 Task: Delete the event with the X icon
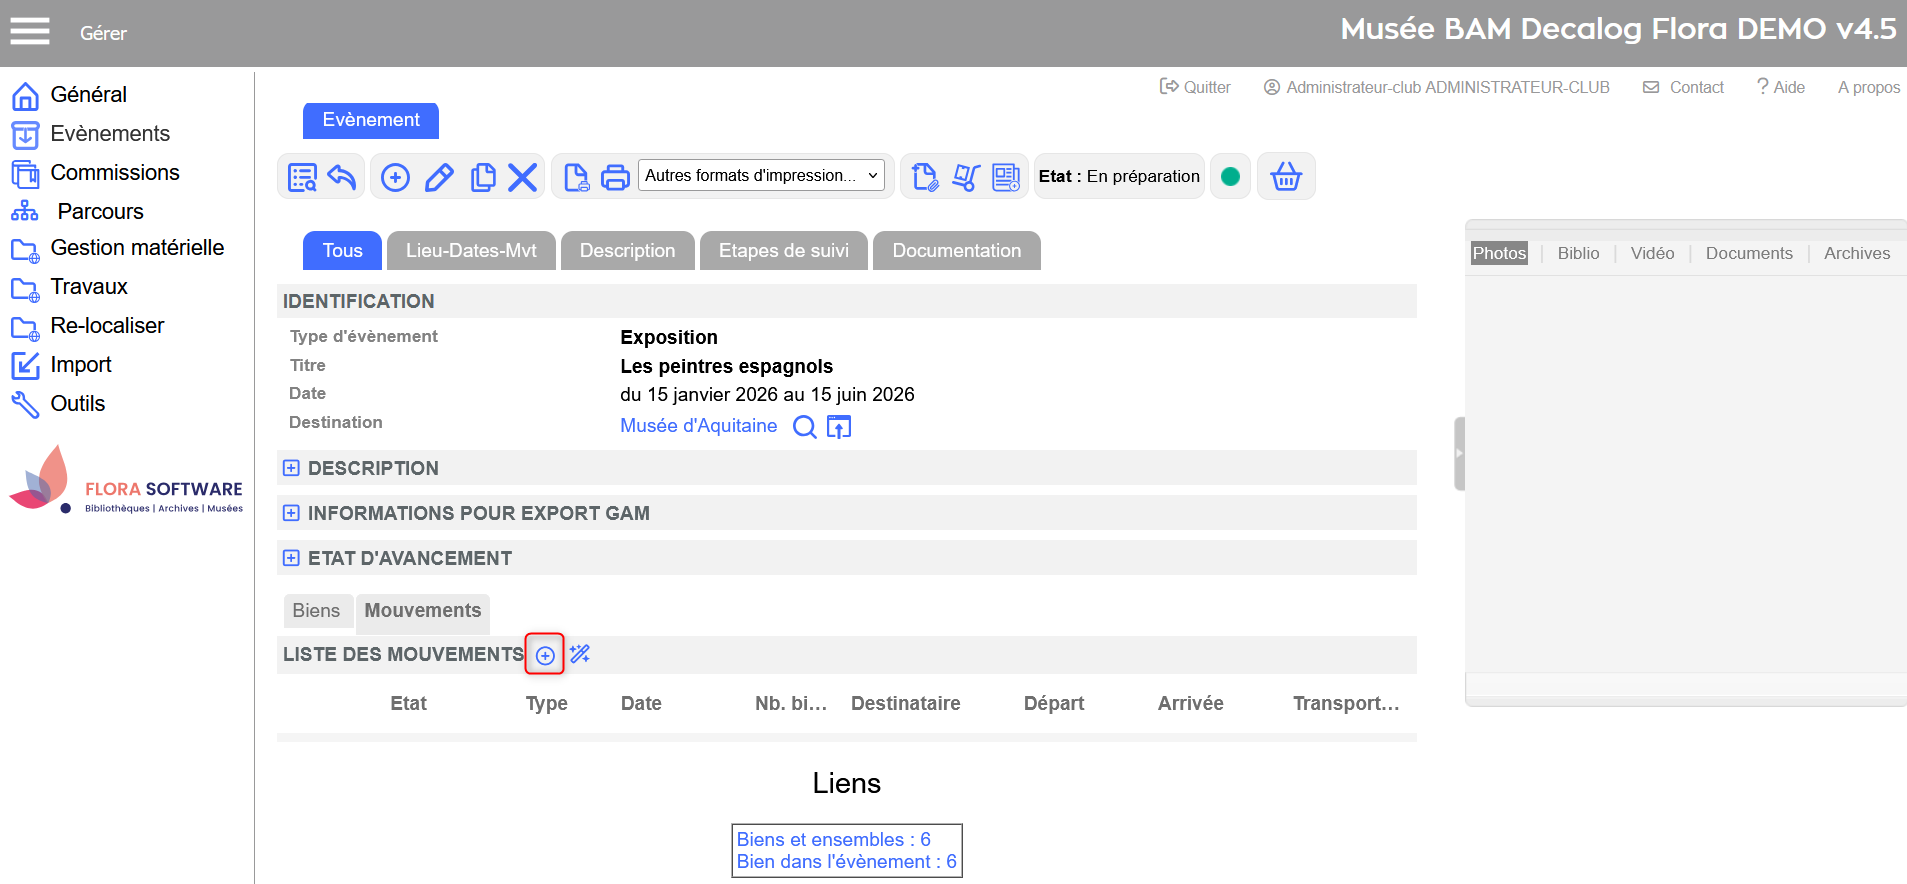tap(522, 178)
